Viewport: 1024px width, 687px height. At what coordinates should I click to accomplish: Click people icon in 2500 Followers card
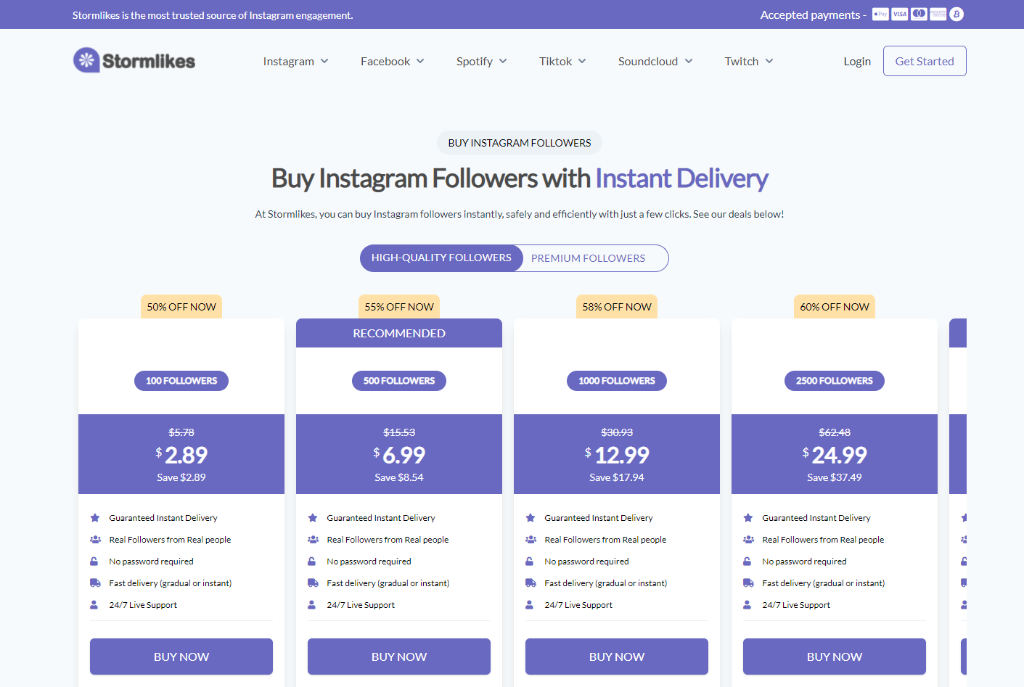[748, 539]
